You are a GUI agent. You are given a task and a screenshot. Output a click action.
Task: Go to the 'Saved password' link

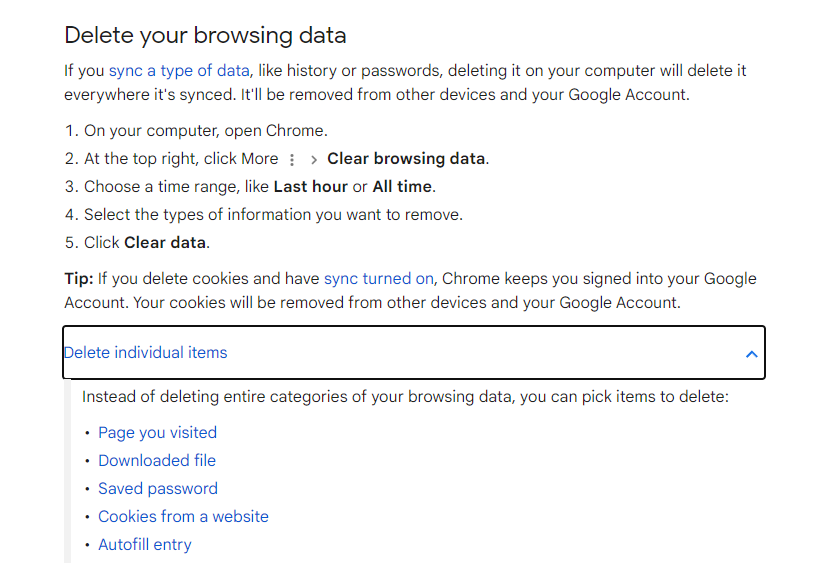pyautogui.click(x=158, y=489)
